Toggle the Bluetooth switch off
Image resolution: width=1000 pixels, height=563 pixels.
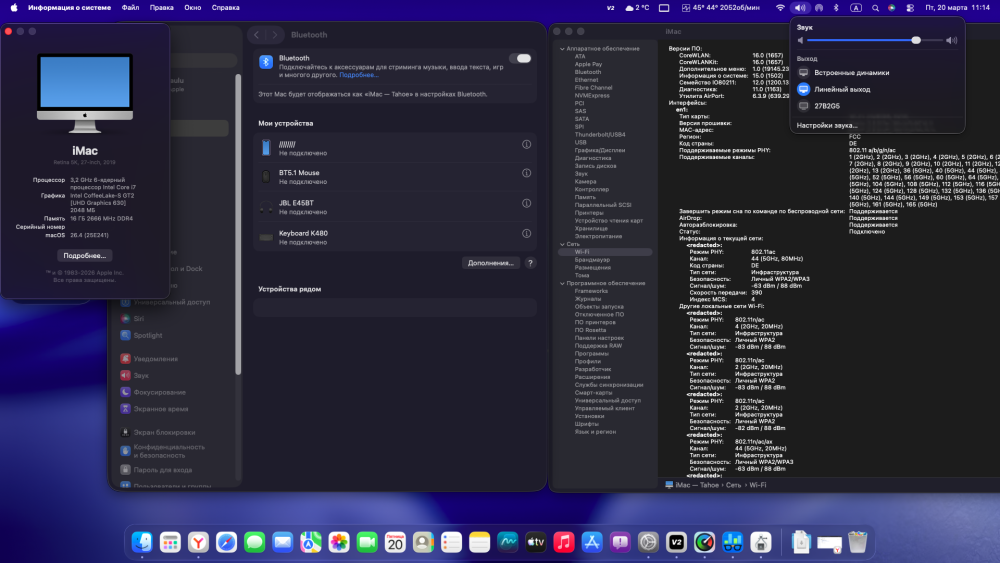pos(520,58)
